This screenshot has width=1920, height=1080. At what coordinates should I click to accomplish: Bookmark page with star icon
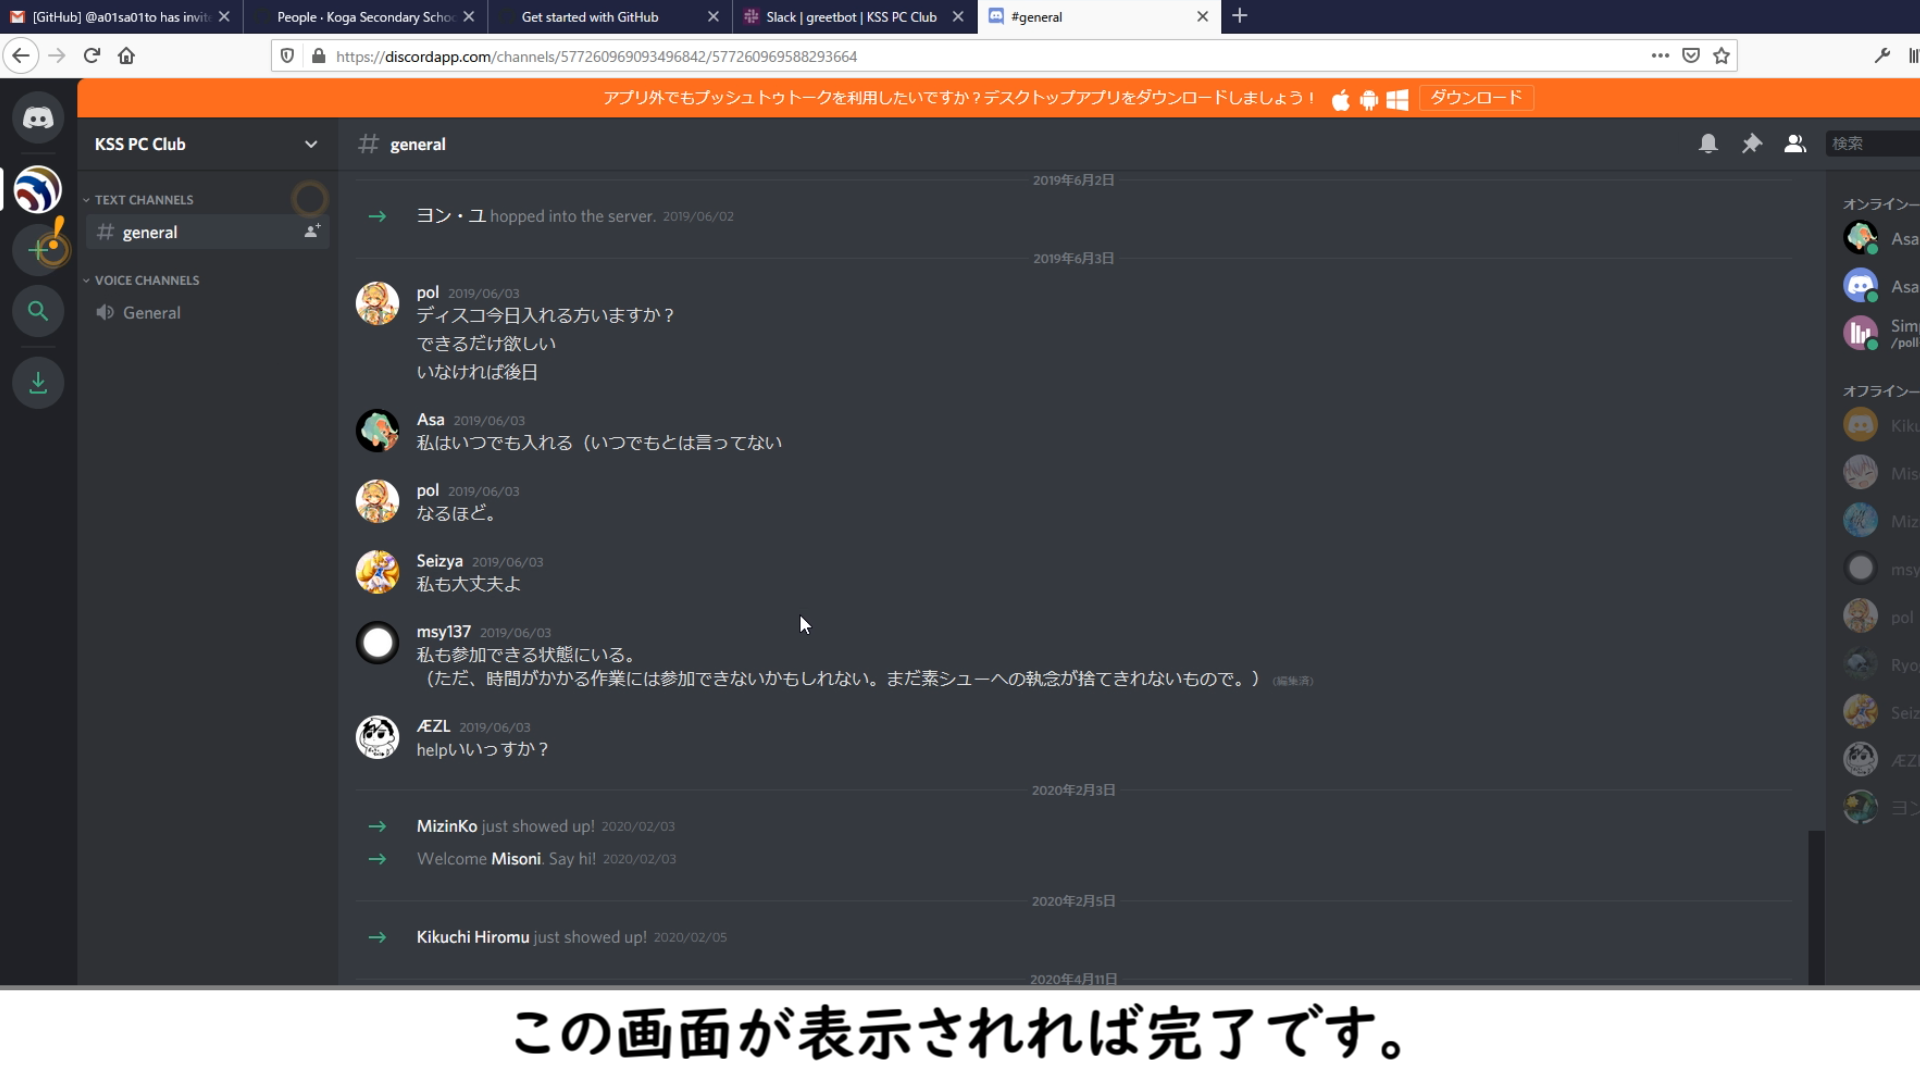[1721, 56]
